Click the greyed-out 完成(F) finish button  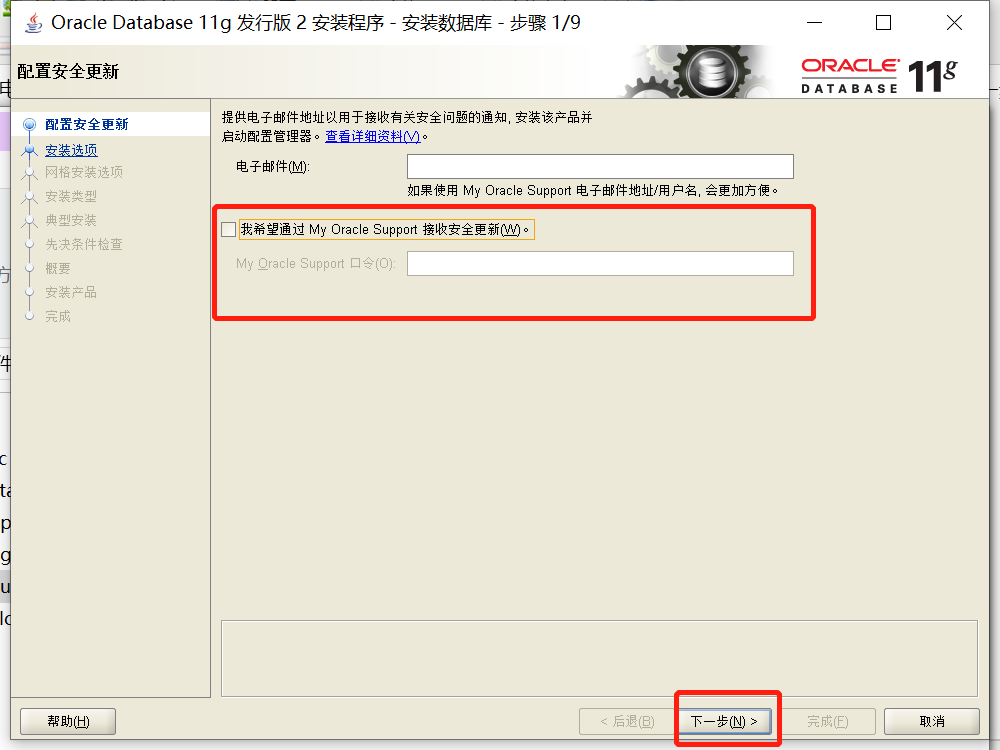tap(827, 721)
